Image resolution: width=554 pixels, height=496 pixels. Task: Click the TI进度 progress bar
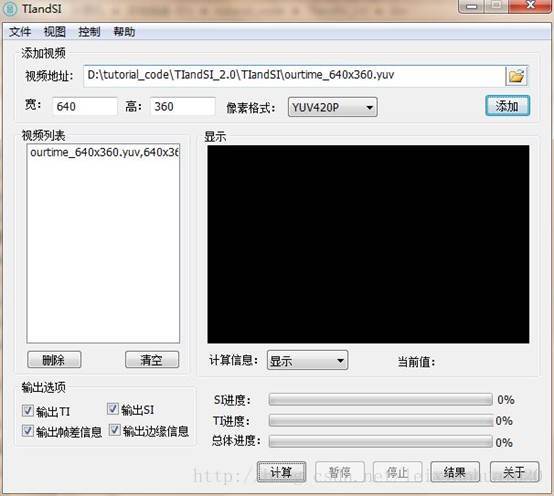[381, 420]
